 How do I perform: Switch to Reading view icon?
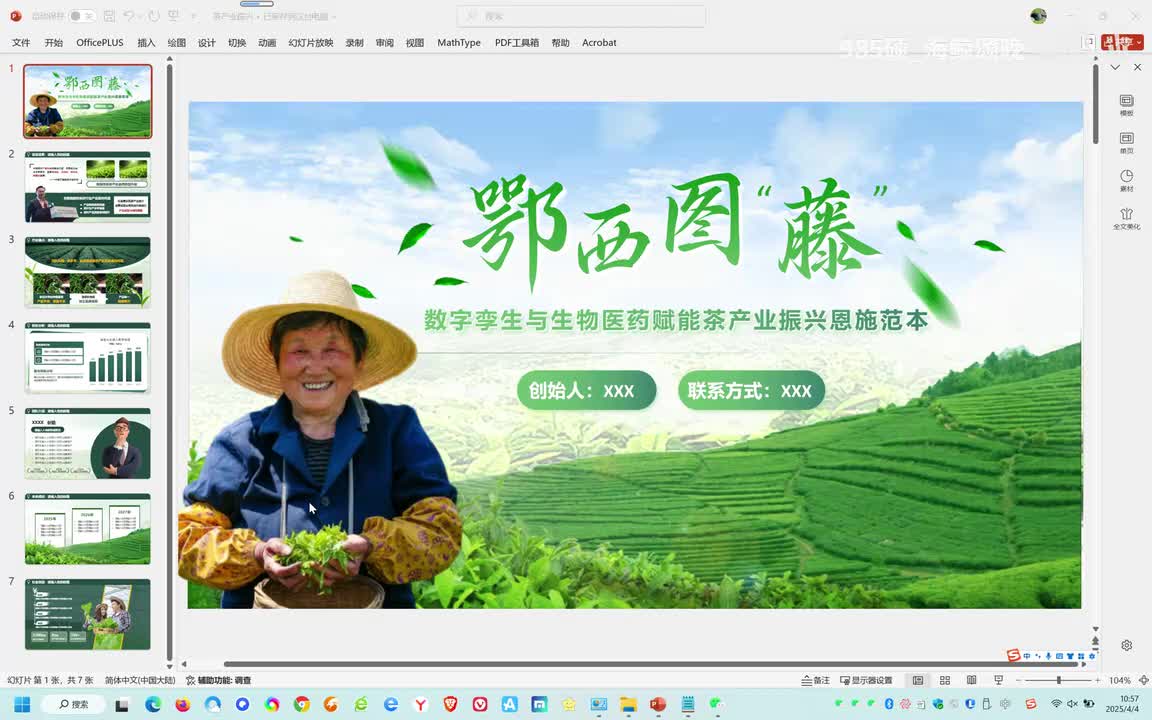[x=971, y=680]
